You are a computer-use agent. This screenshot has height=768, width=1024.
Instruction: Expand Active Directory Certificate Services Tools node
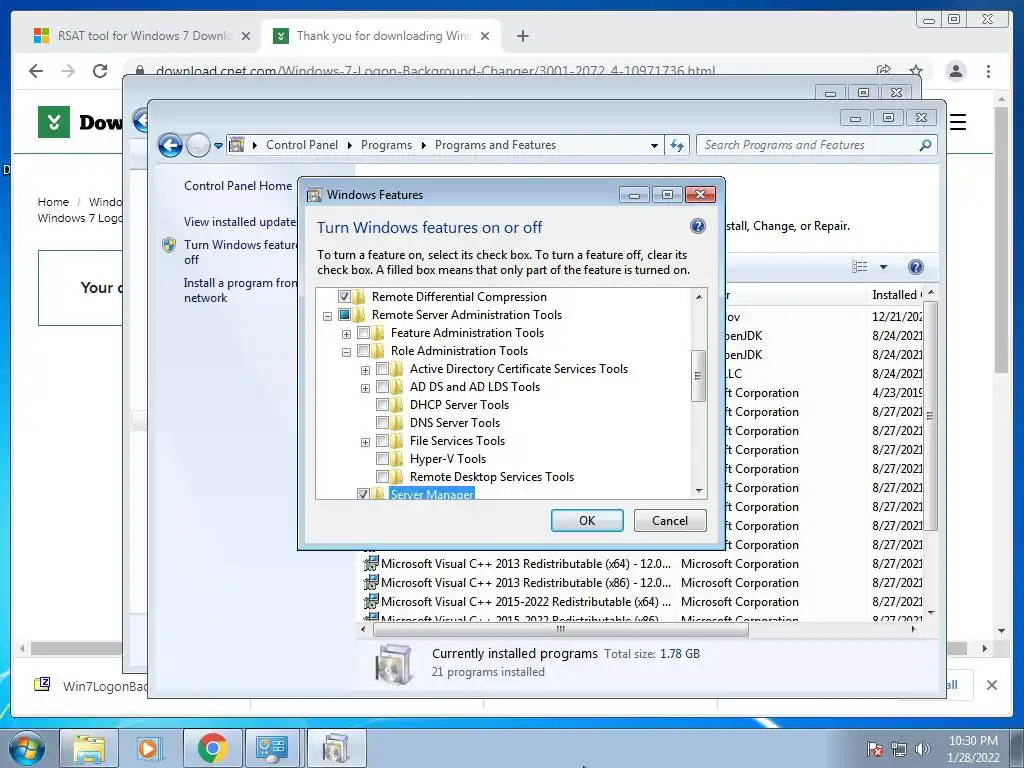tap(365, 370)
